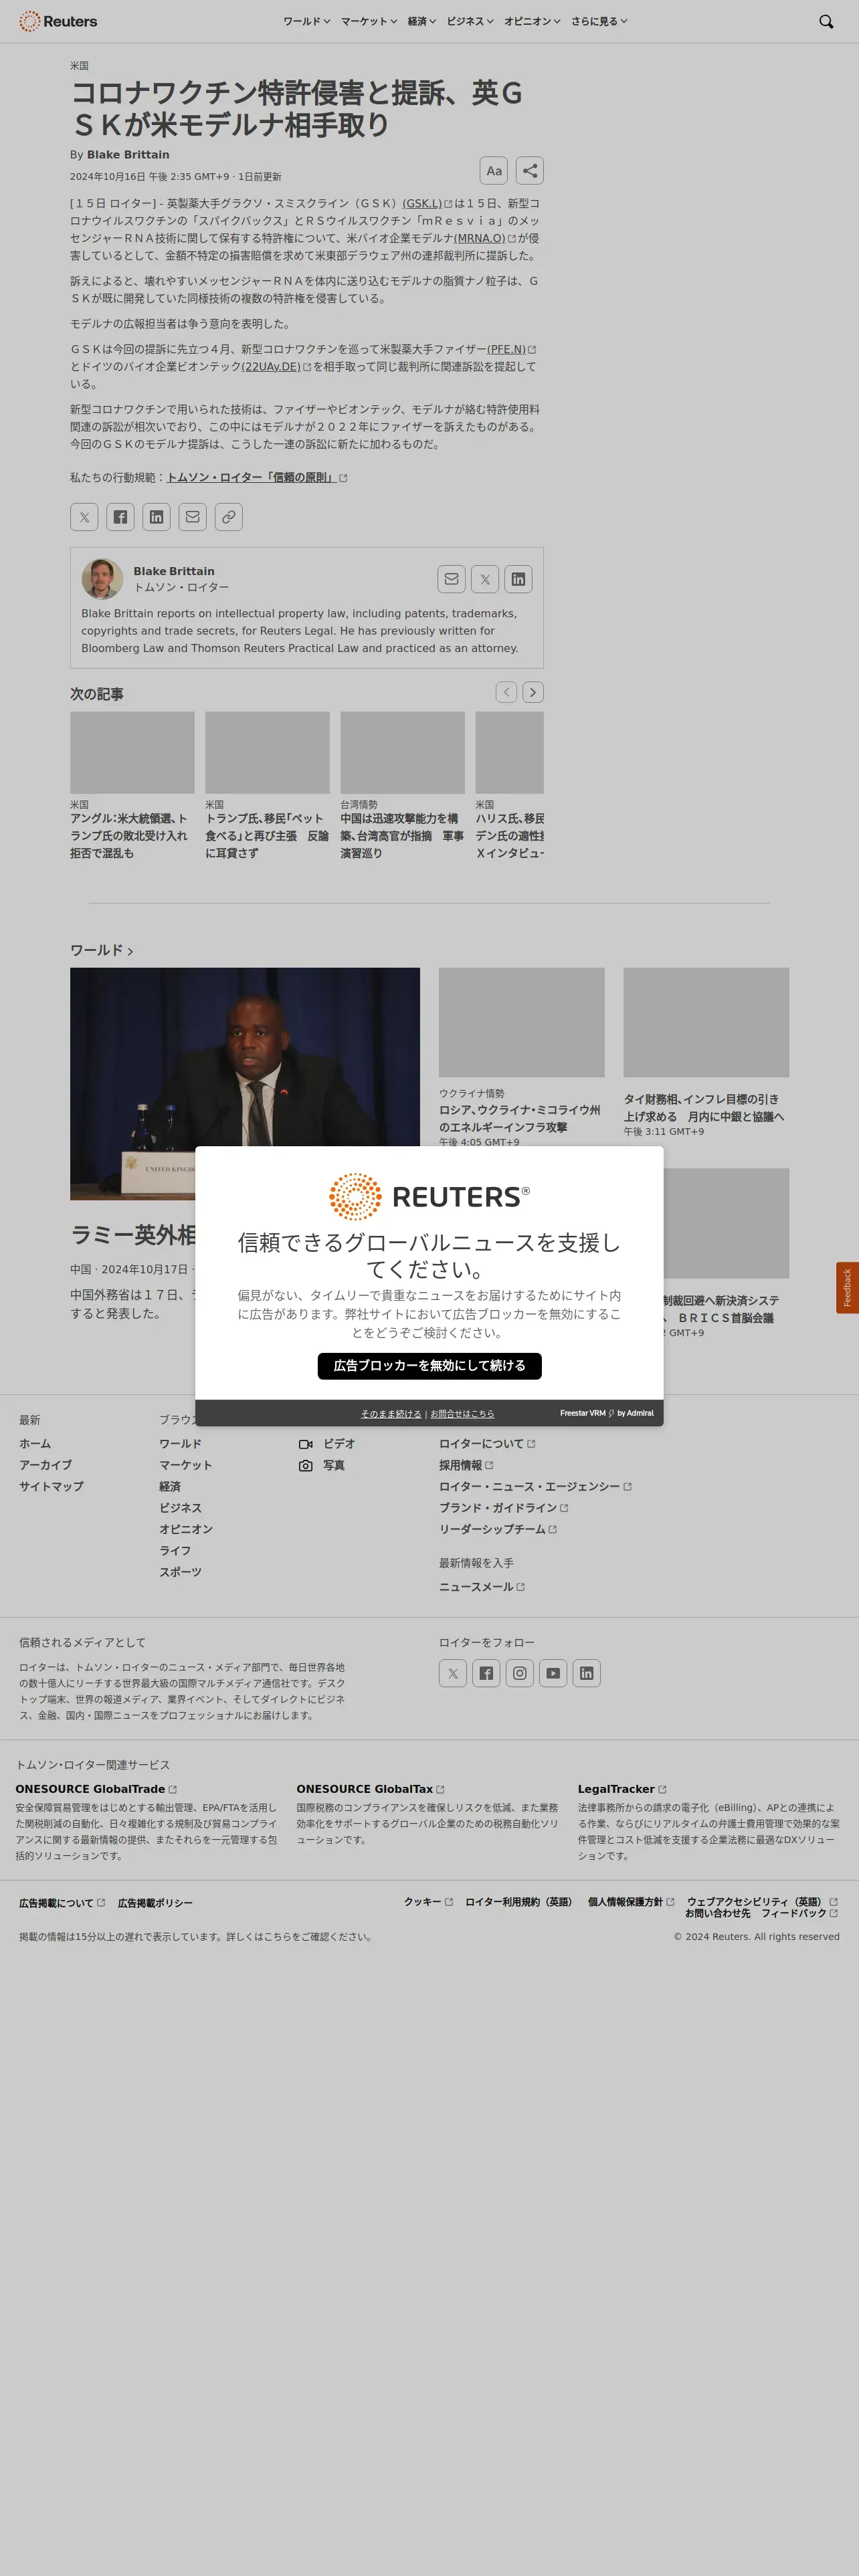Select ライフ in the footer browse list
Screen dimensions: 859x2576
[175, 1551]
